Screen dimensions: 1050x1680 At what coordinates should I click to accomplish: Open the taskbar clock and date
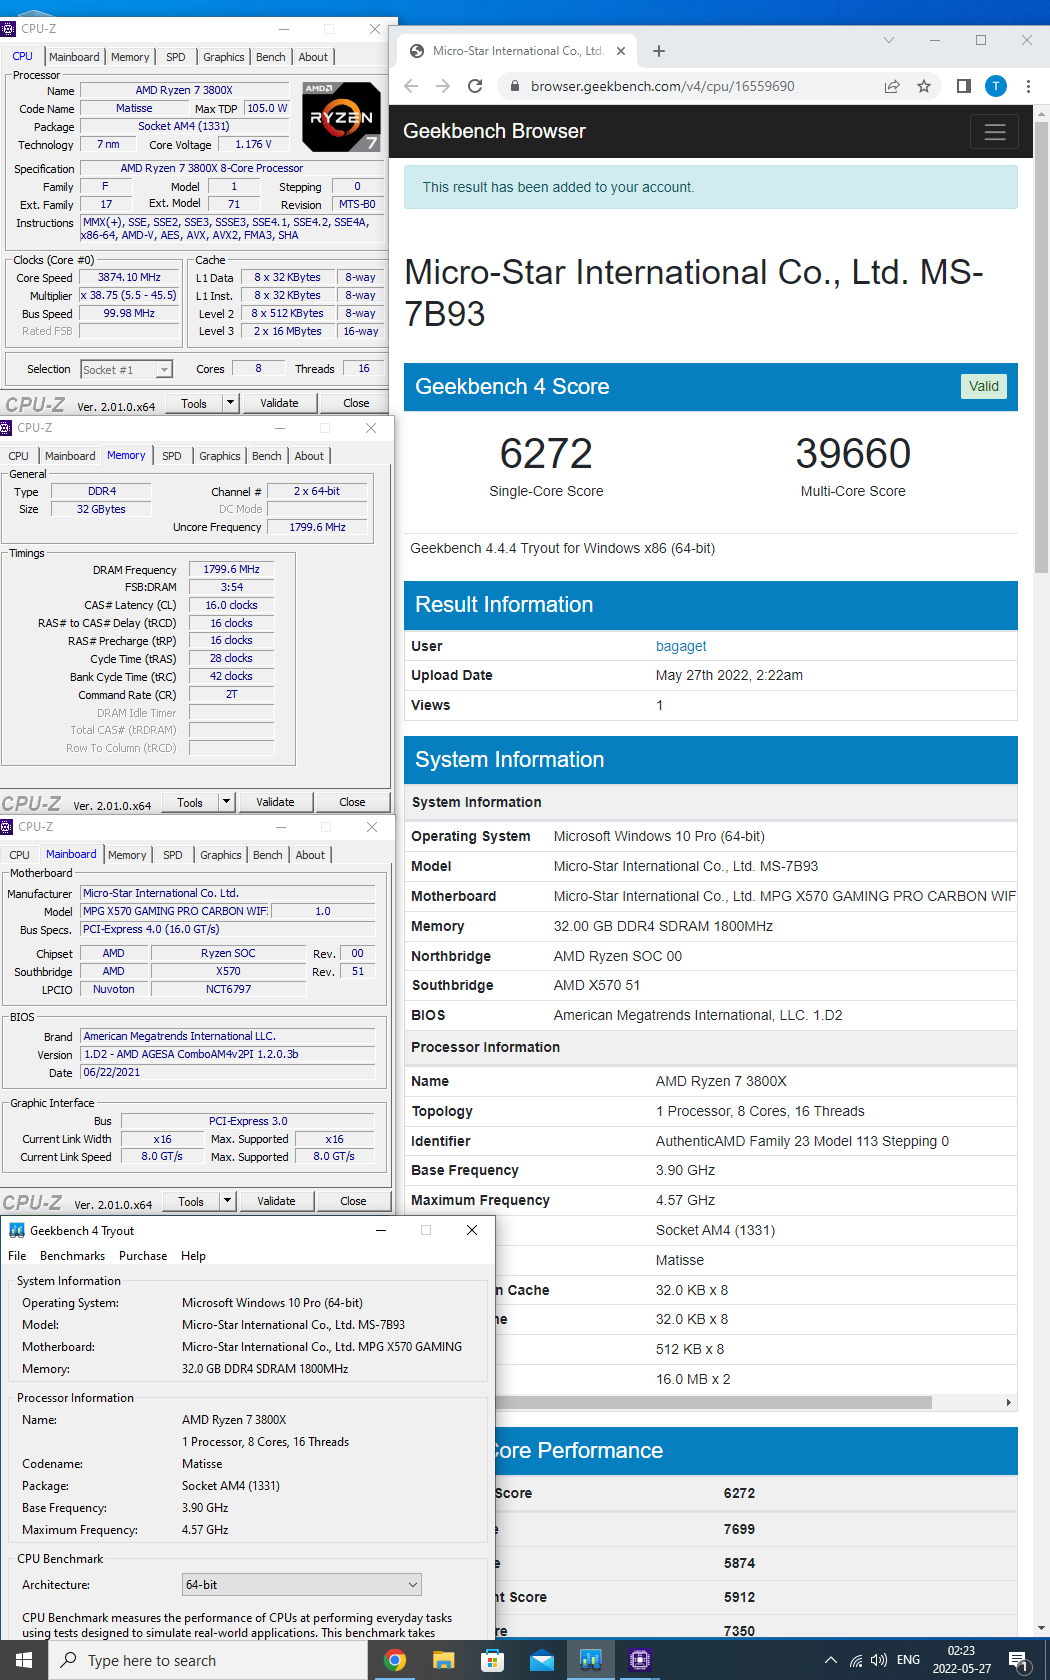pos(962,1660)
